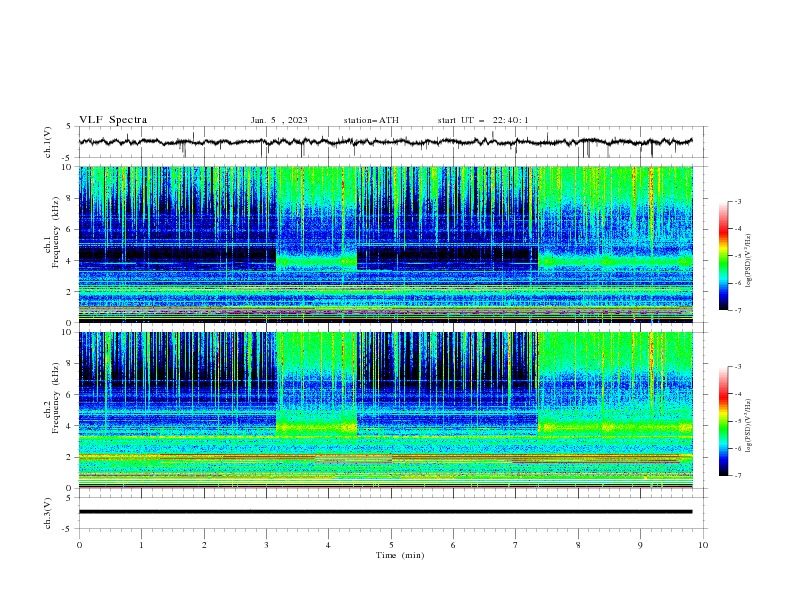This screenshot has height=612, width=792.
Task: Click the ch.2 color scale bar
Action: point(724,421)
